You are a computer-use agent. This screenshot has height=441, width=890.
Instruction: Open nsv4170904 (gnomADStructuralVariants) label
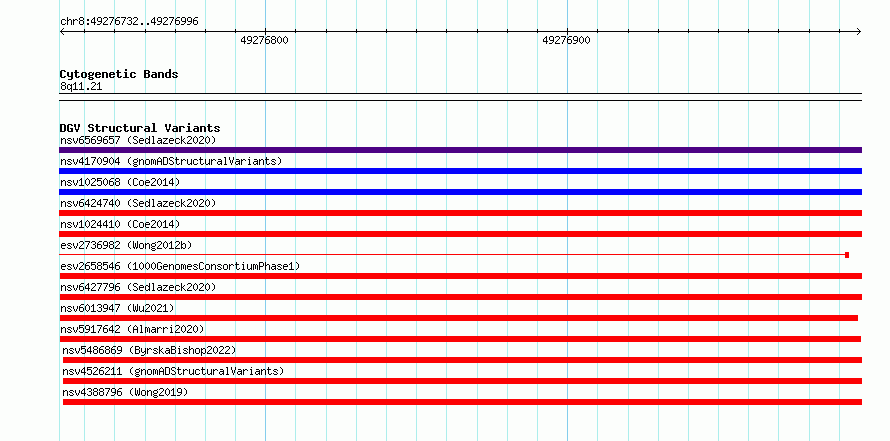click(x=171, y=161)
